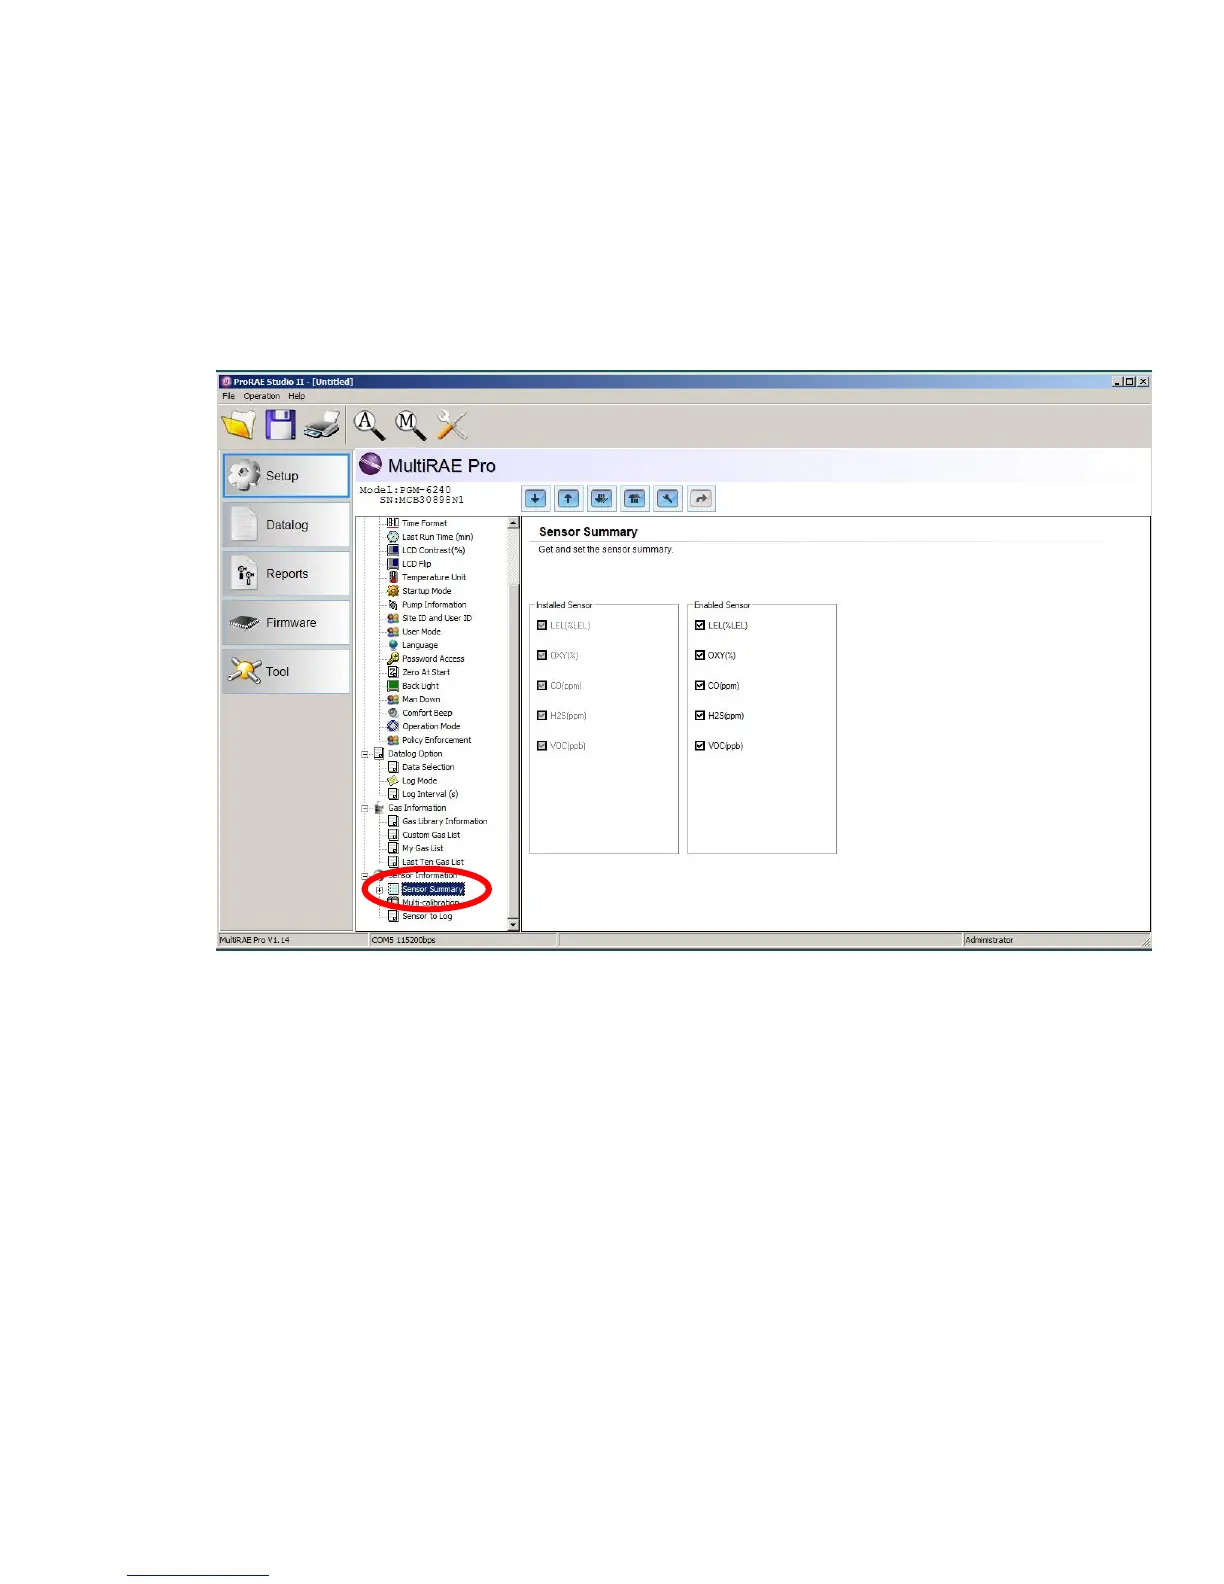
Task: Click H2S(ppm) checkbox in Installed Sensor
Action: (x=542, y=715)
